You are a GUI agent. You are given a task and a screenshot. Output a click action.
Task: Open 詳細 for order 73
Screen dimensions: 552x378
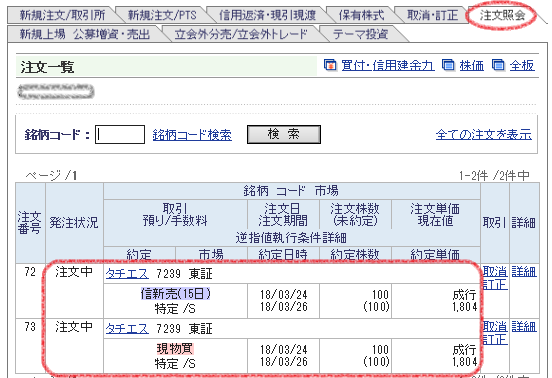click(524, 327)
